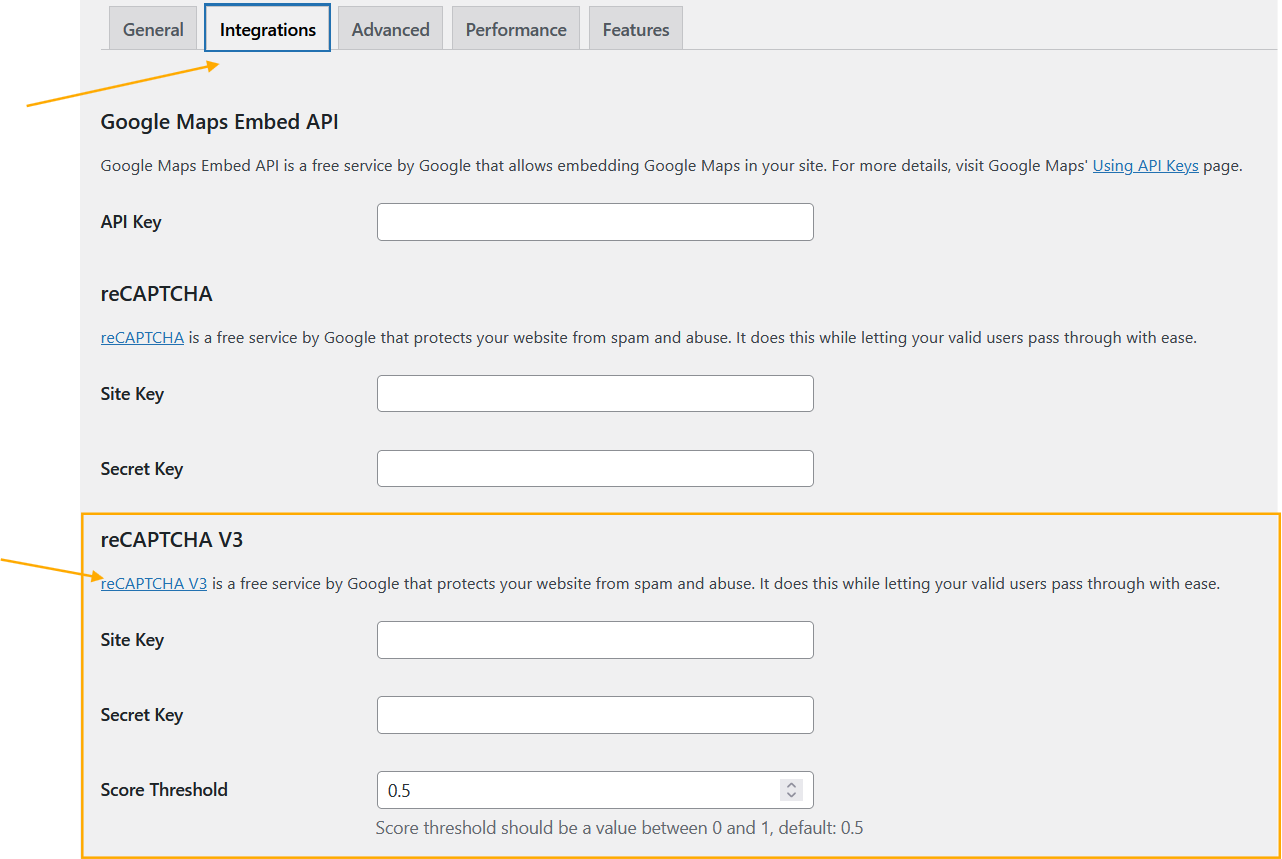The image size is (1282, 859).
Task: Click the reCAPTCHA V3 Secret Key field
Action: point(595,715)
